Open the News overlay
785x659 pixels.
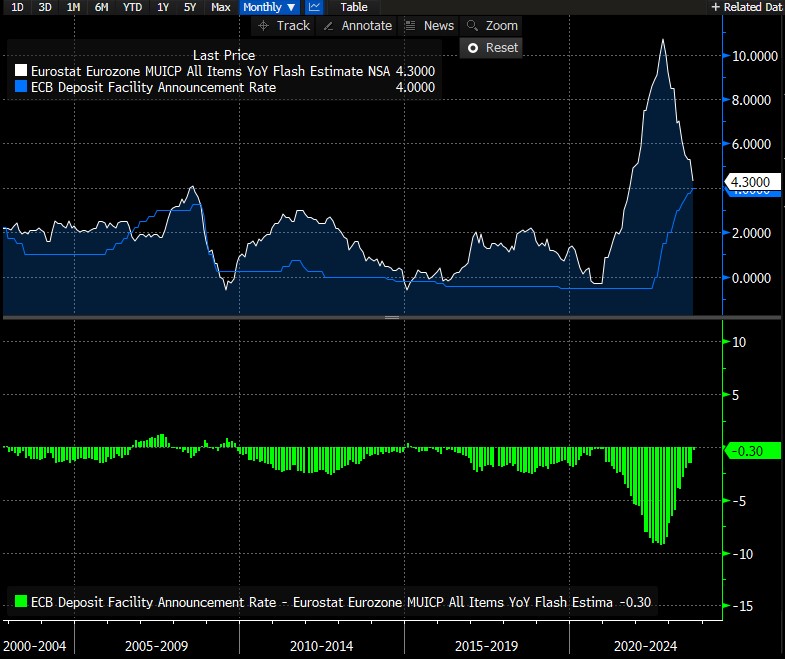coord(430,26)
